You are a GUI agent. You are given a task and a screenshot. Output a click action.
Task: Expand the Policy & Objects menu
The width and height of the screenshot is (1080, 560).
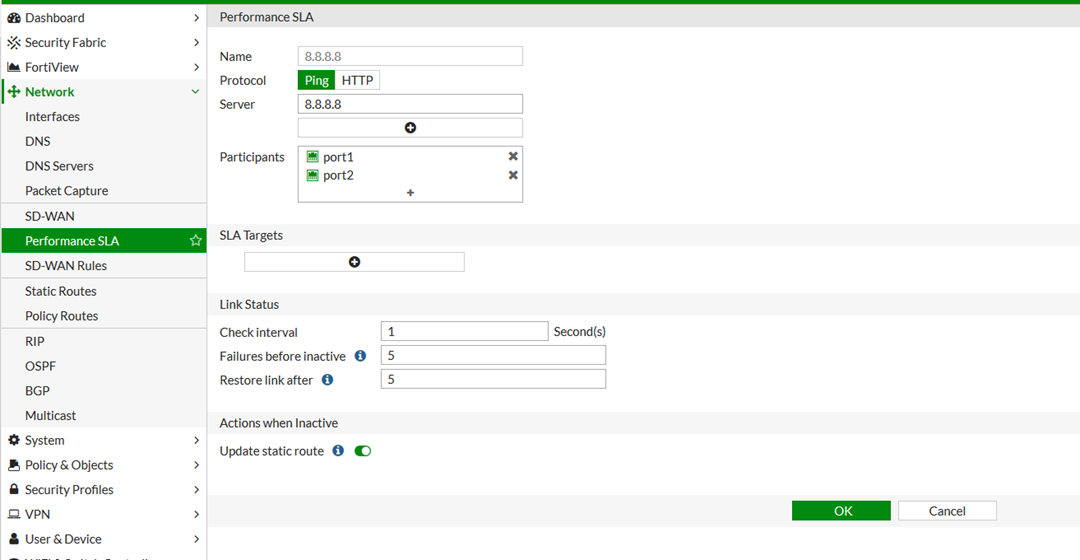196,465
